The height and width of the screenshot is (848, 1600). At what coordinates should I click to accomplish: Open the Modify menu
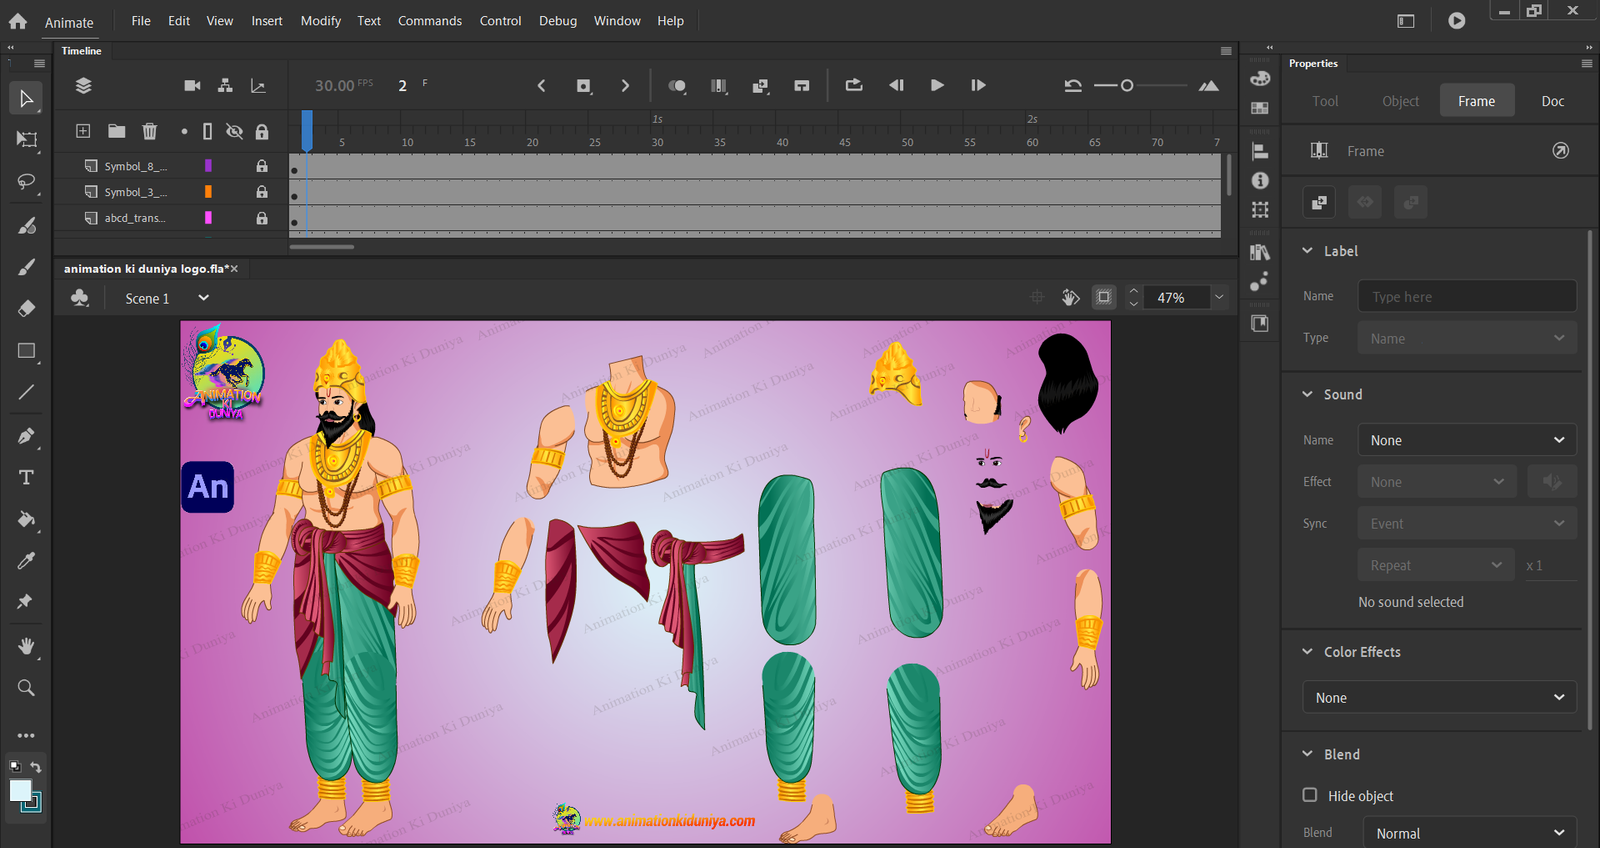(320, 21)
